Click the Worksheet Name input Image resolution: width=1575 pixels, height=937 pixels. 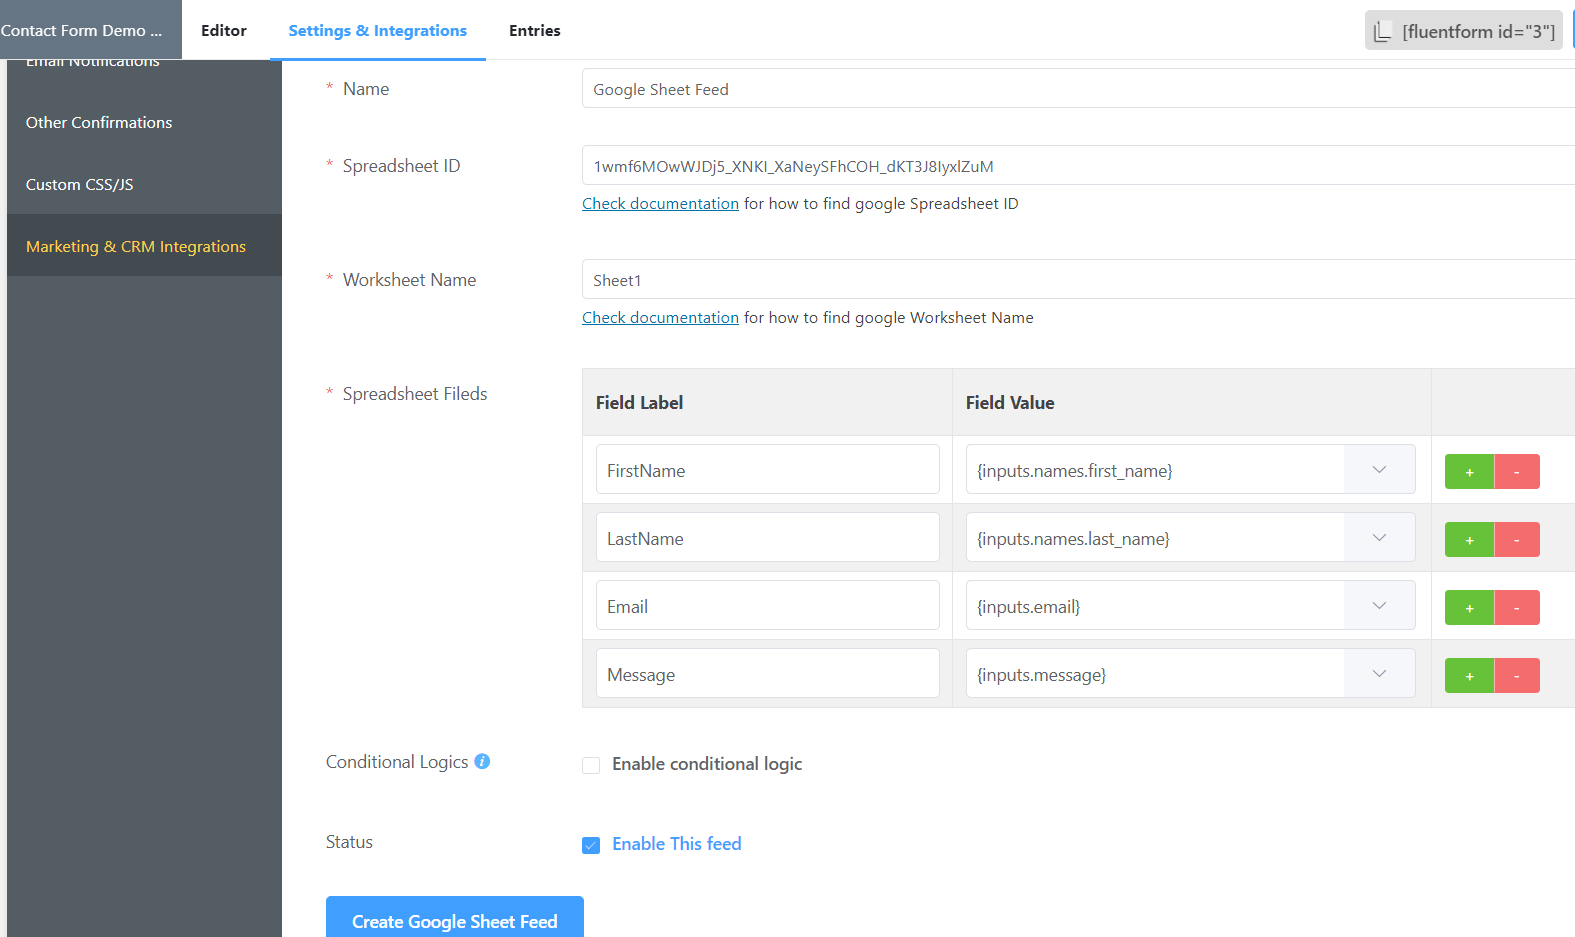click(x=1078, y=279)
